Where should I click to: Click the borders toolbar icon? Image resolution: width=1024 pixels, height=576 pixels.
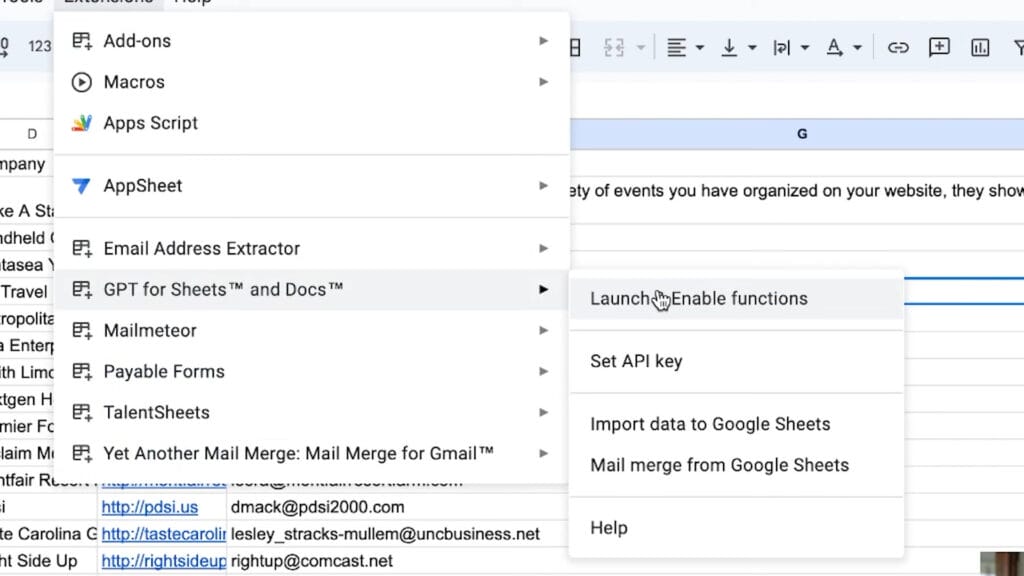(x=575, y=48)
